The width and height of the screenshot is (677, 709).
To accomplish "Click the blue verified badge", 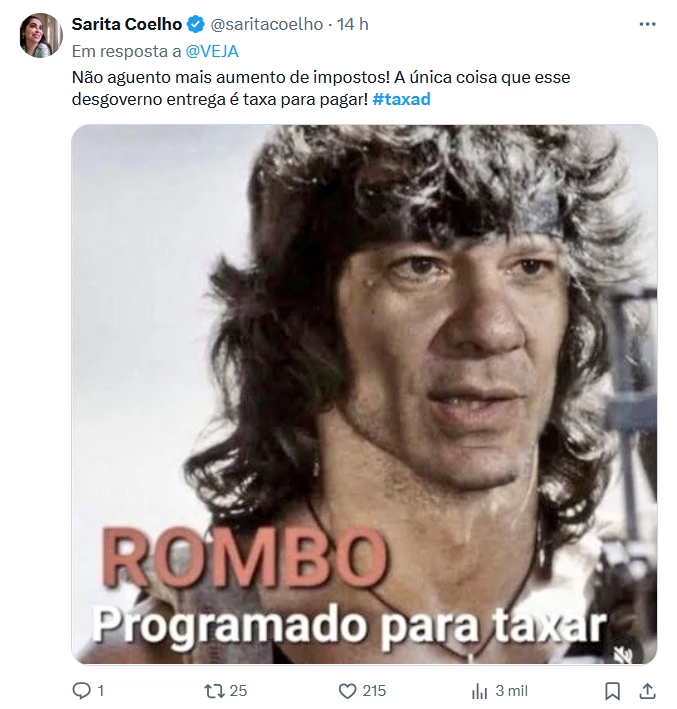I will (x=195, y=24).
